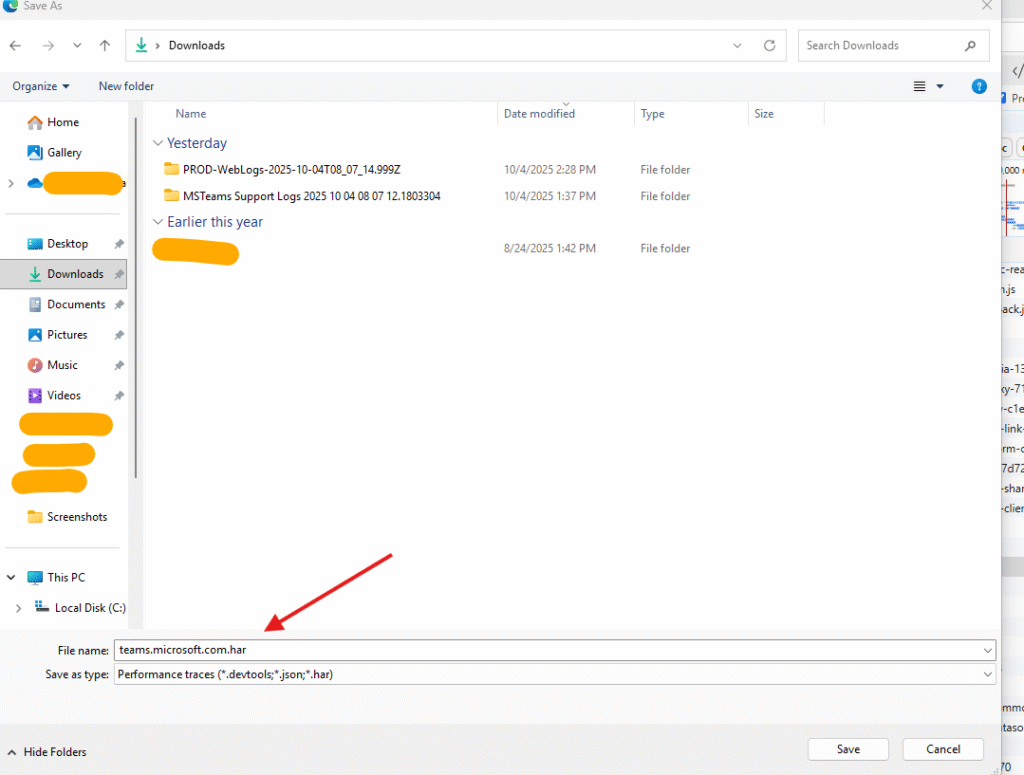Open the File name history dropdown
Screen dimensions: 1024x775
[987, 650]
